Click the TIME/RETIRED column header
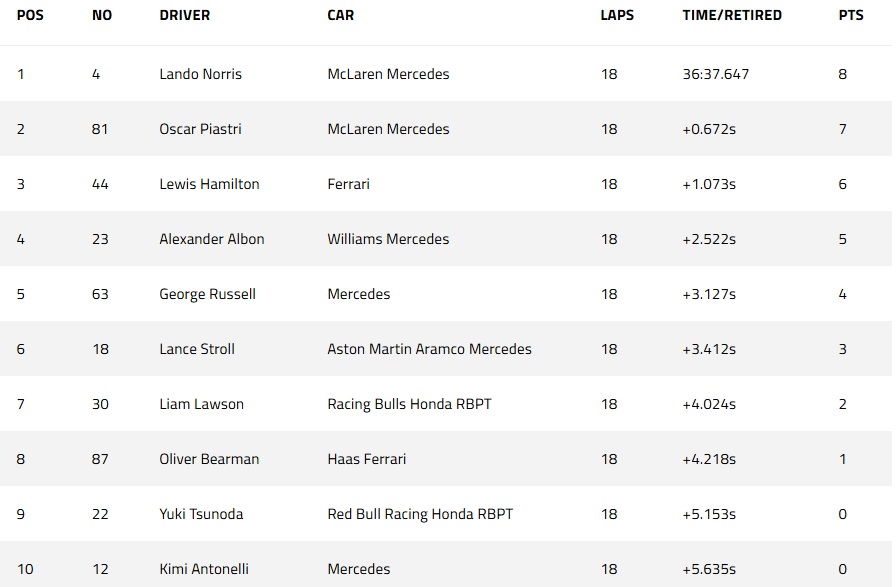Image resolution: width=896 pixels, height=587 pixels. point(732,15)
